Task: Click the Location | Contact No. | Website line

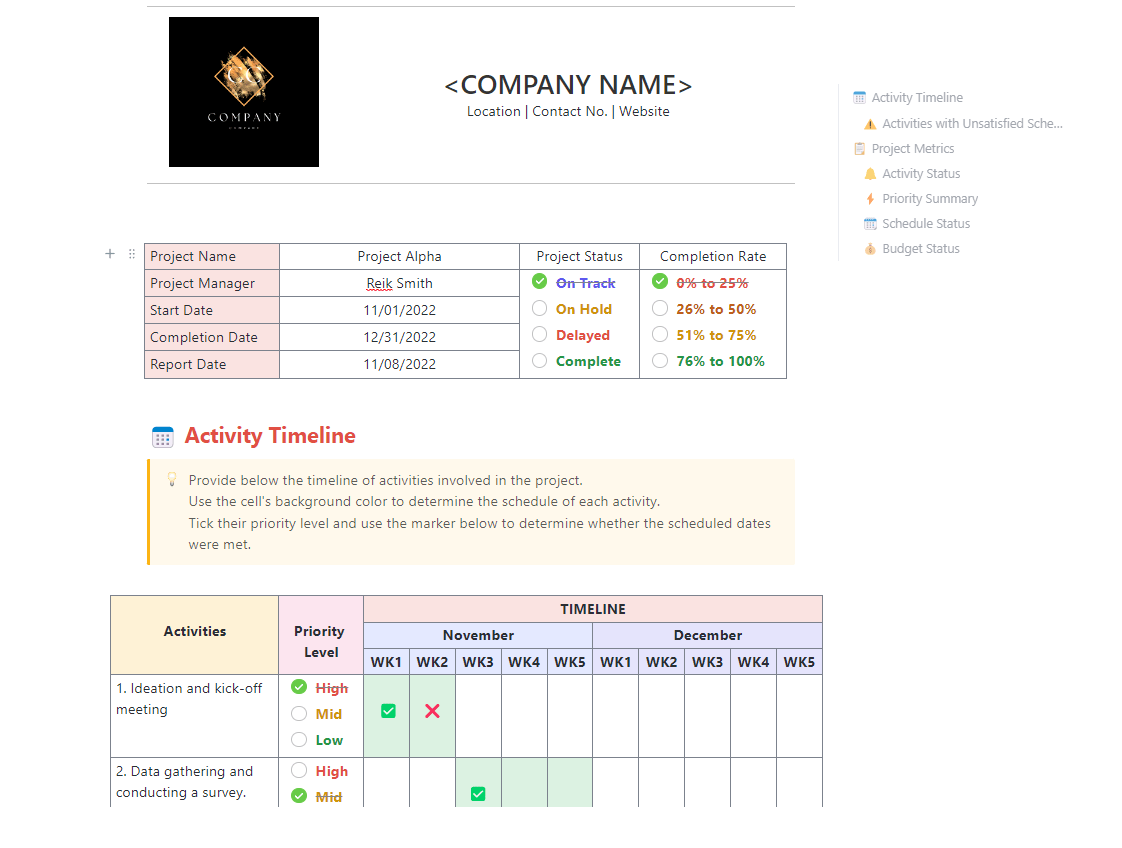Action: click(x=568, y=112)
